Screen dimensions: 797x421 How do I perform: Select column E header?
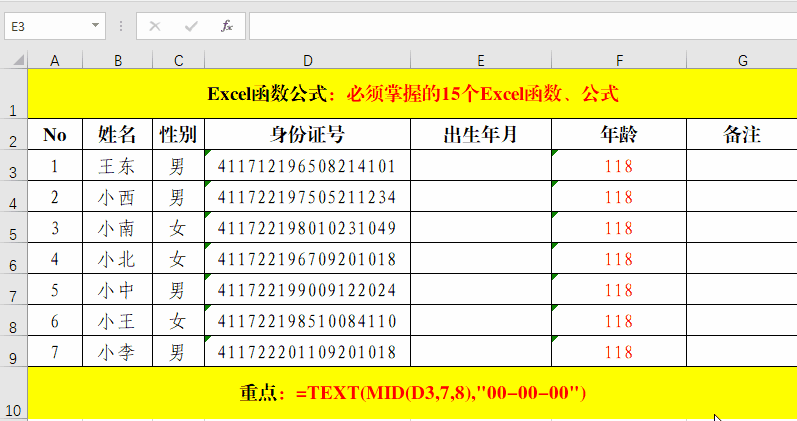click(481, 61)
